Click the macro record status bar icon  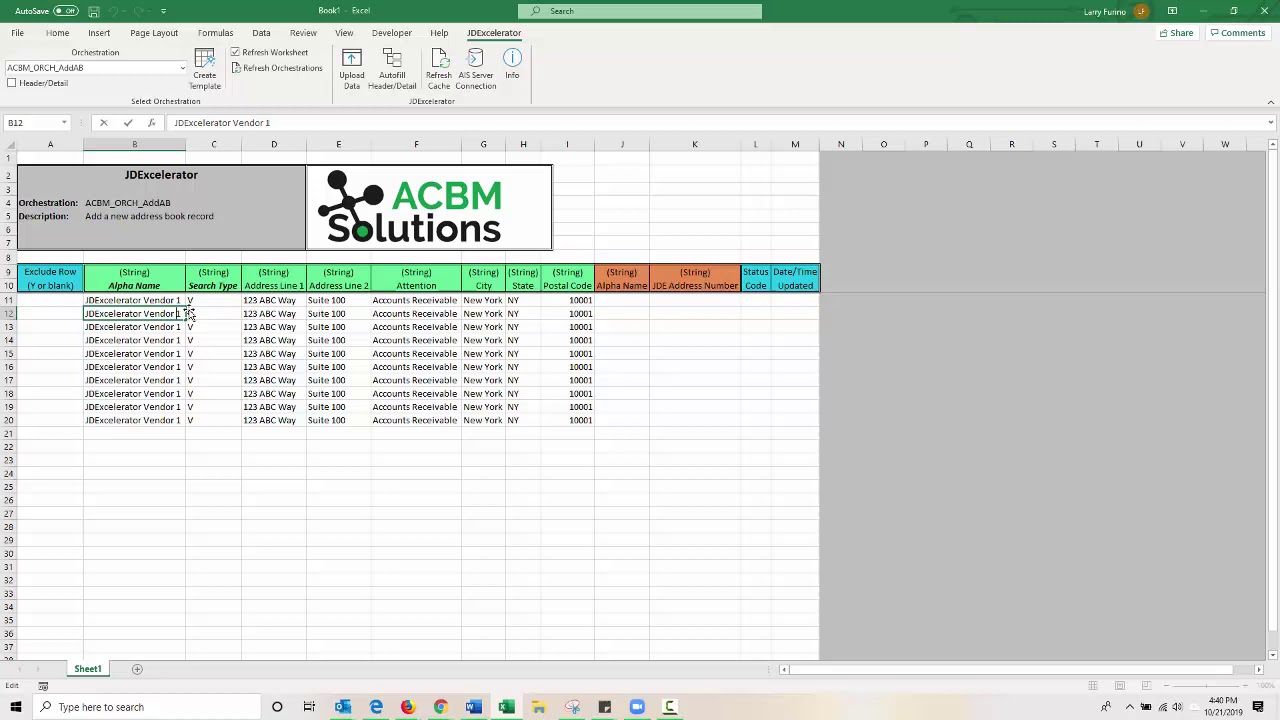point(43,686)
